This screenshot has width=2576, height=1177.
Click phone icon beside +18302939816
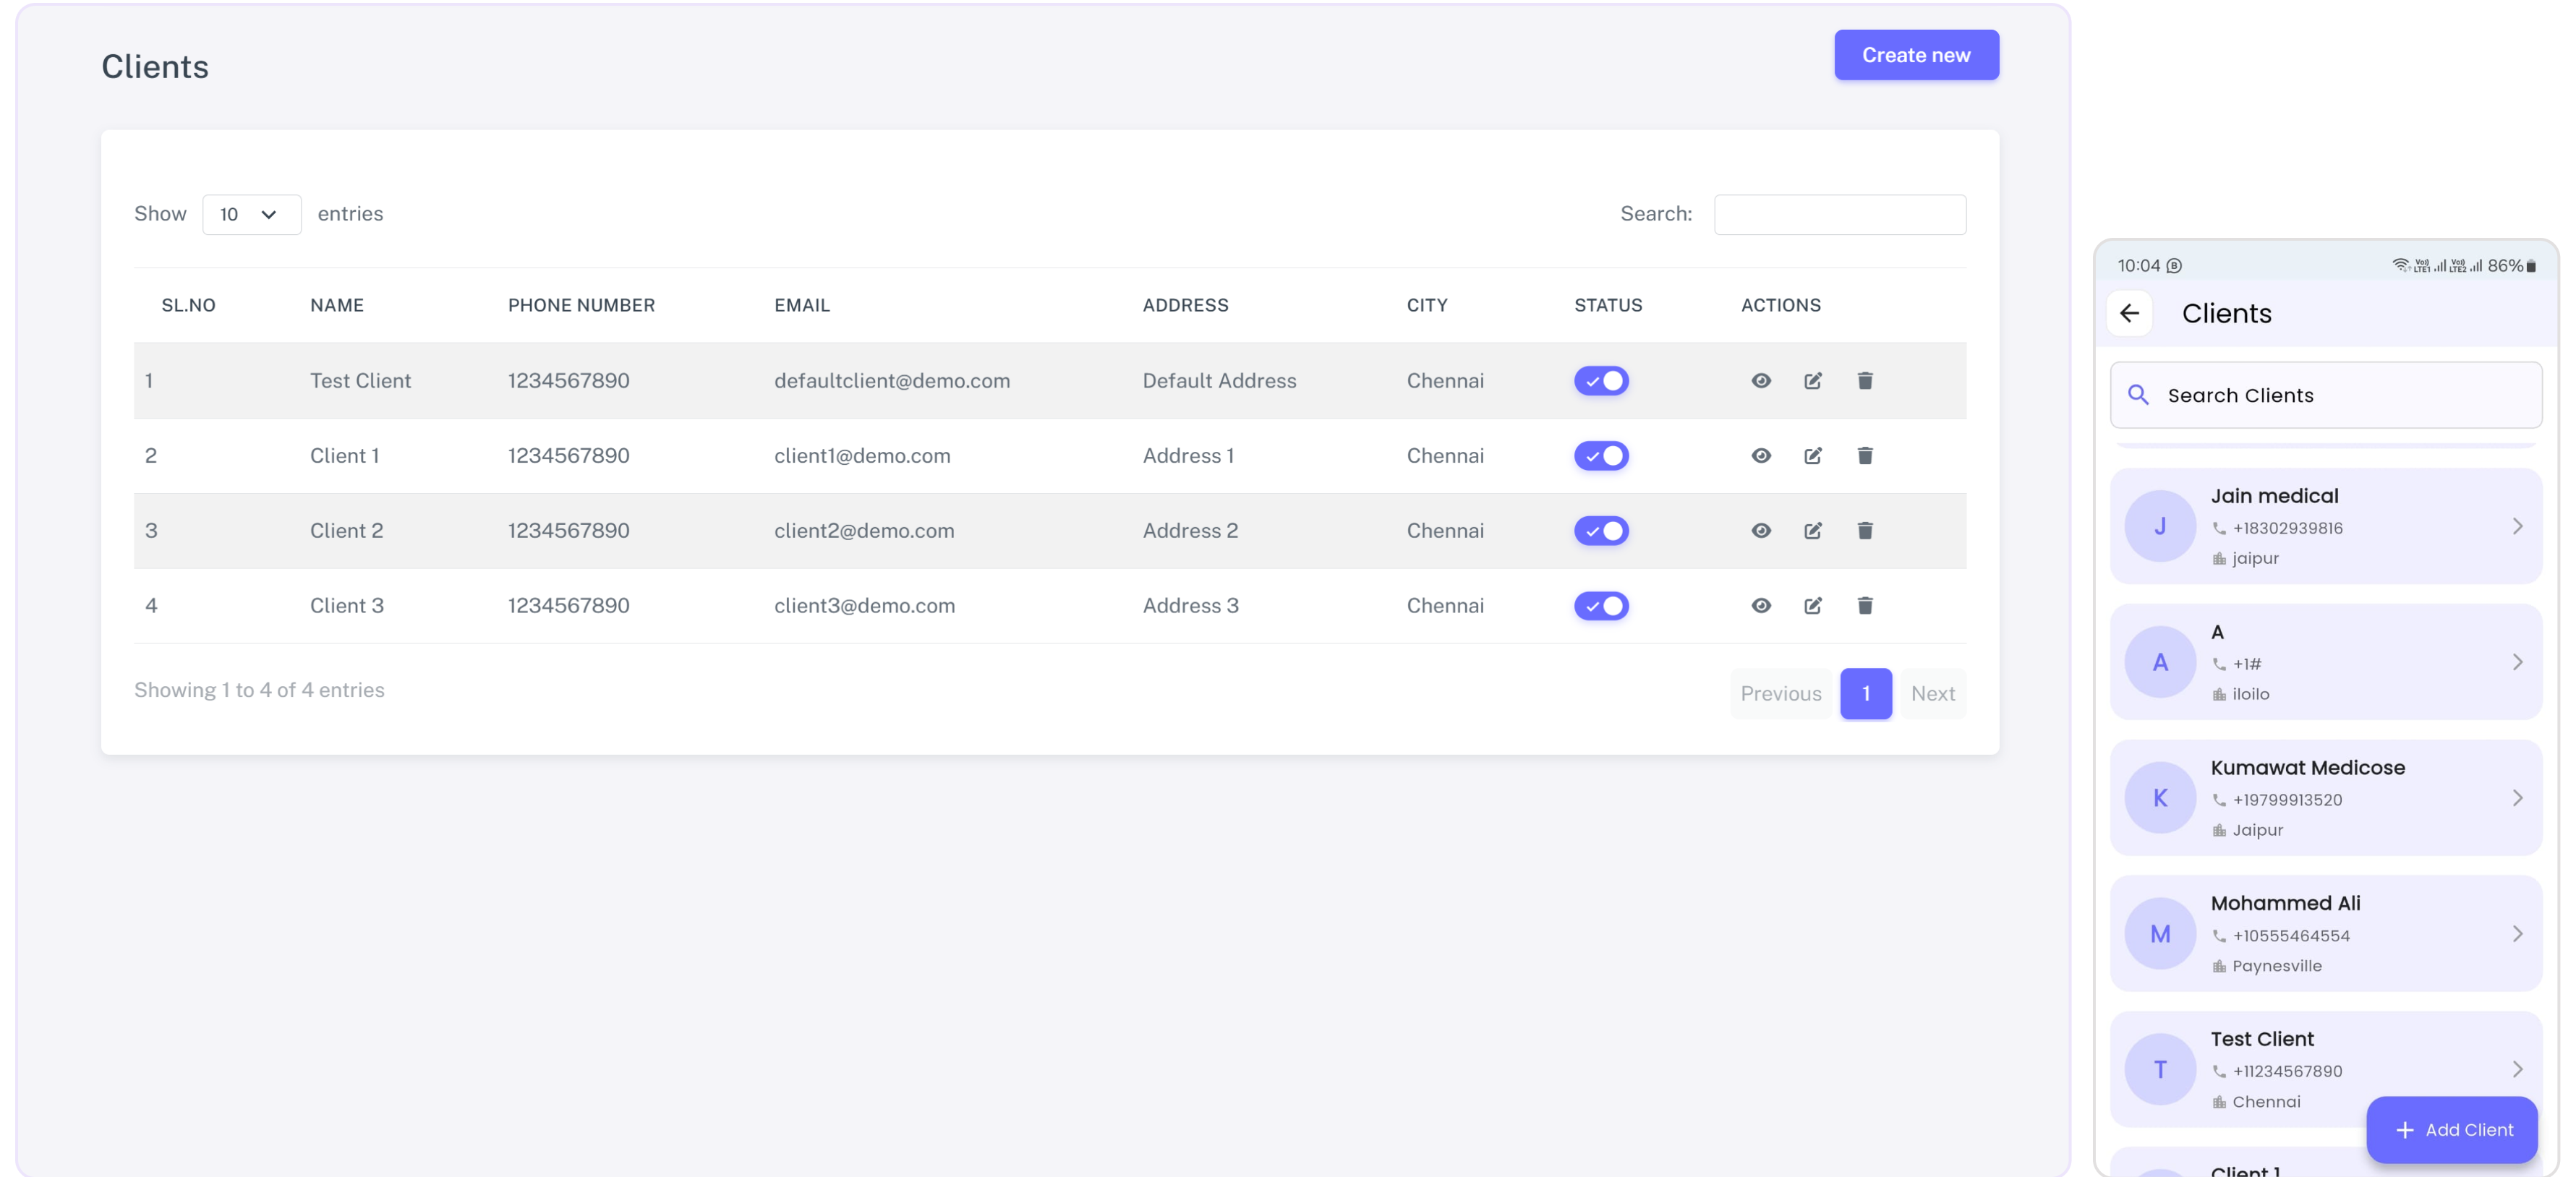pyautogui.click(x=2219, y=528)
